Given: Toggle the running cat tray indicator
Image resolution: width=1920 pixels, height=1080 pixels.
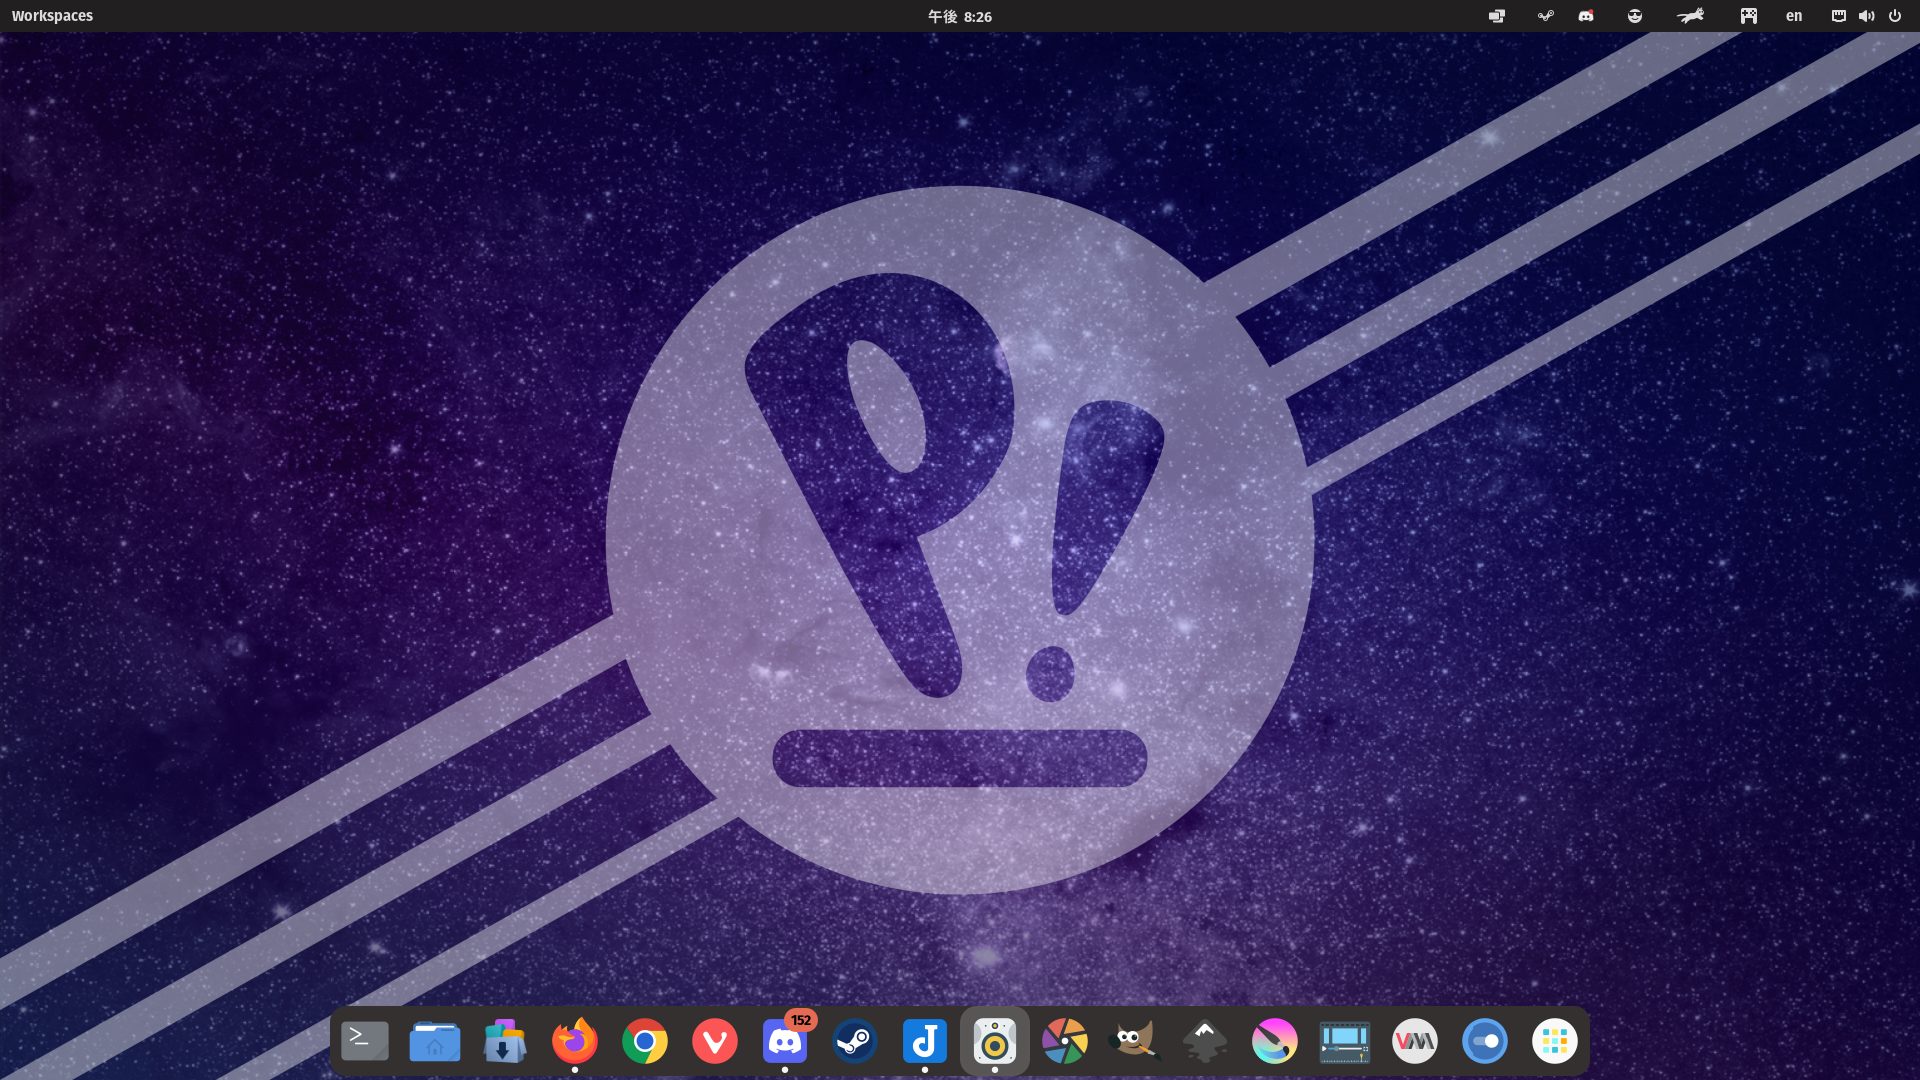Looking at the screenshot, I should coord(1690,16).
